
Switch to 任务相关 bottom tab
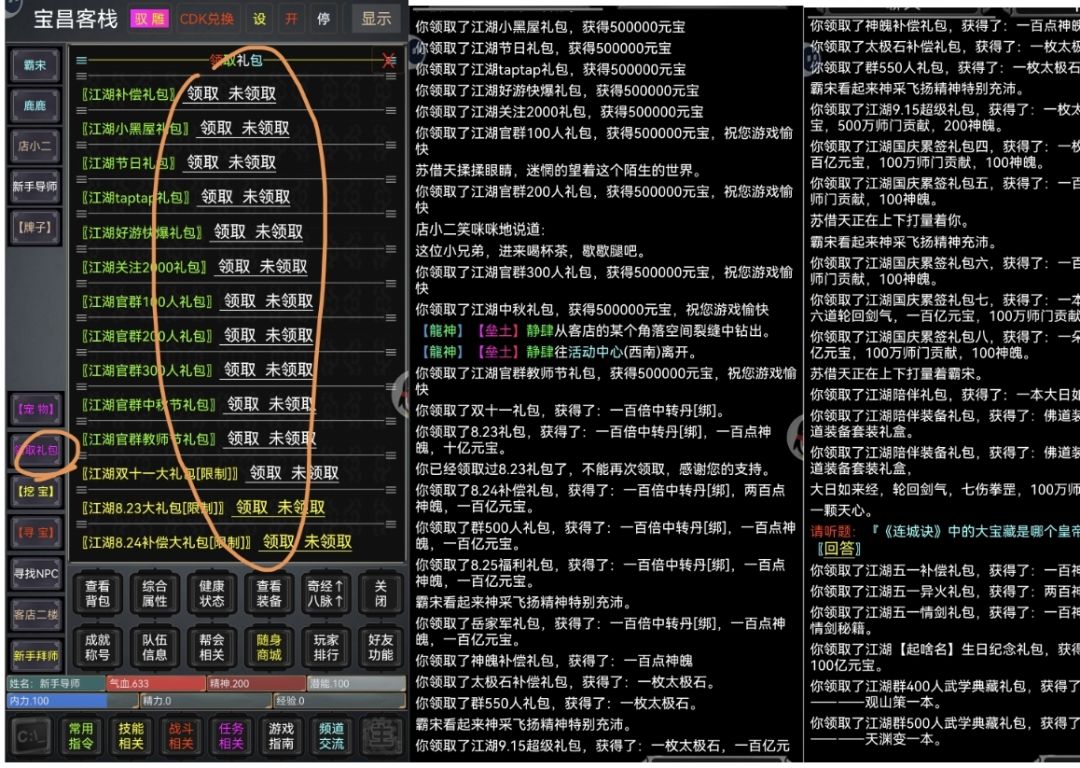[231, 736]
